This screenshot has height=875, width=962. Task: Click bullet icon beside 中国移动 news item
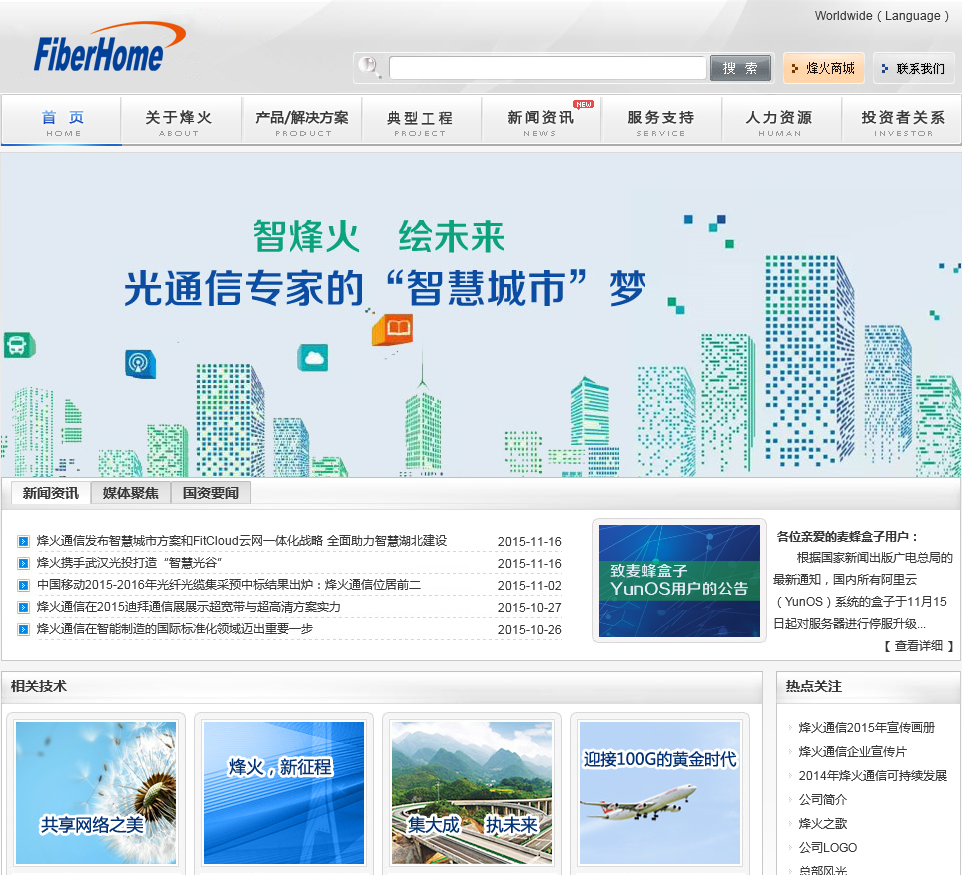[23, 585]
